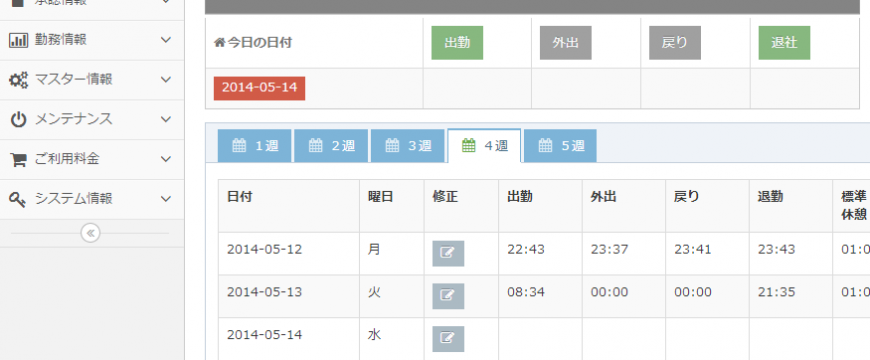Image resolution: width=870 pixels, height=360 pixels.
Task: Expand the 勤務情報 menu chevron
Action: pyautogui.click(x=166, y=40)
